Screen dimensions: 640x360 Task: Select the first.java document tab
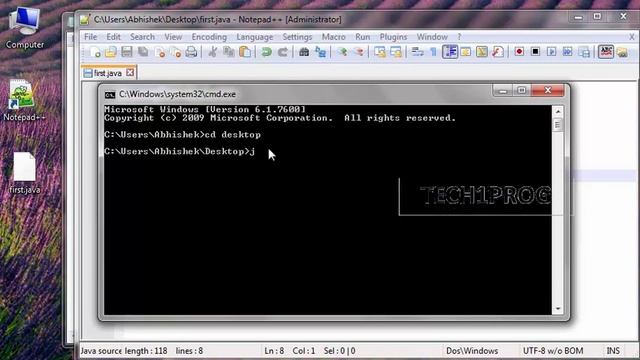tap(108, 73)
